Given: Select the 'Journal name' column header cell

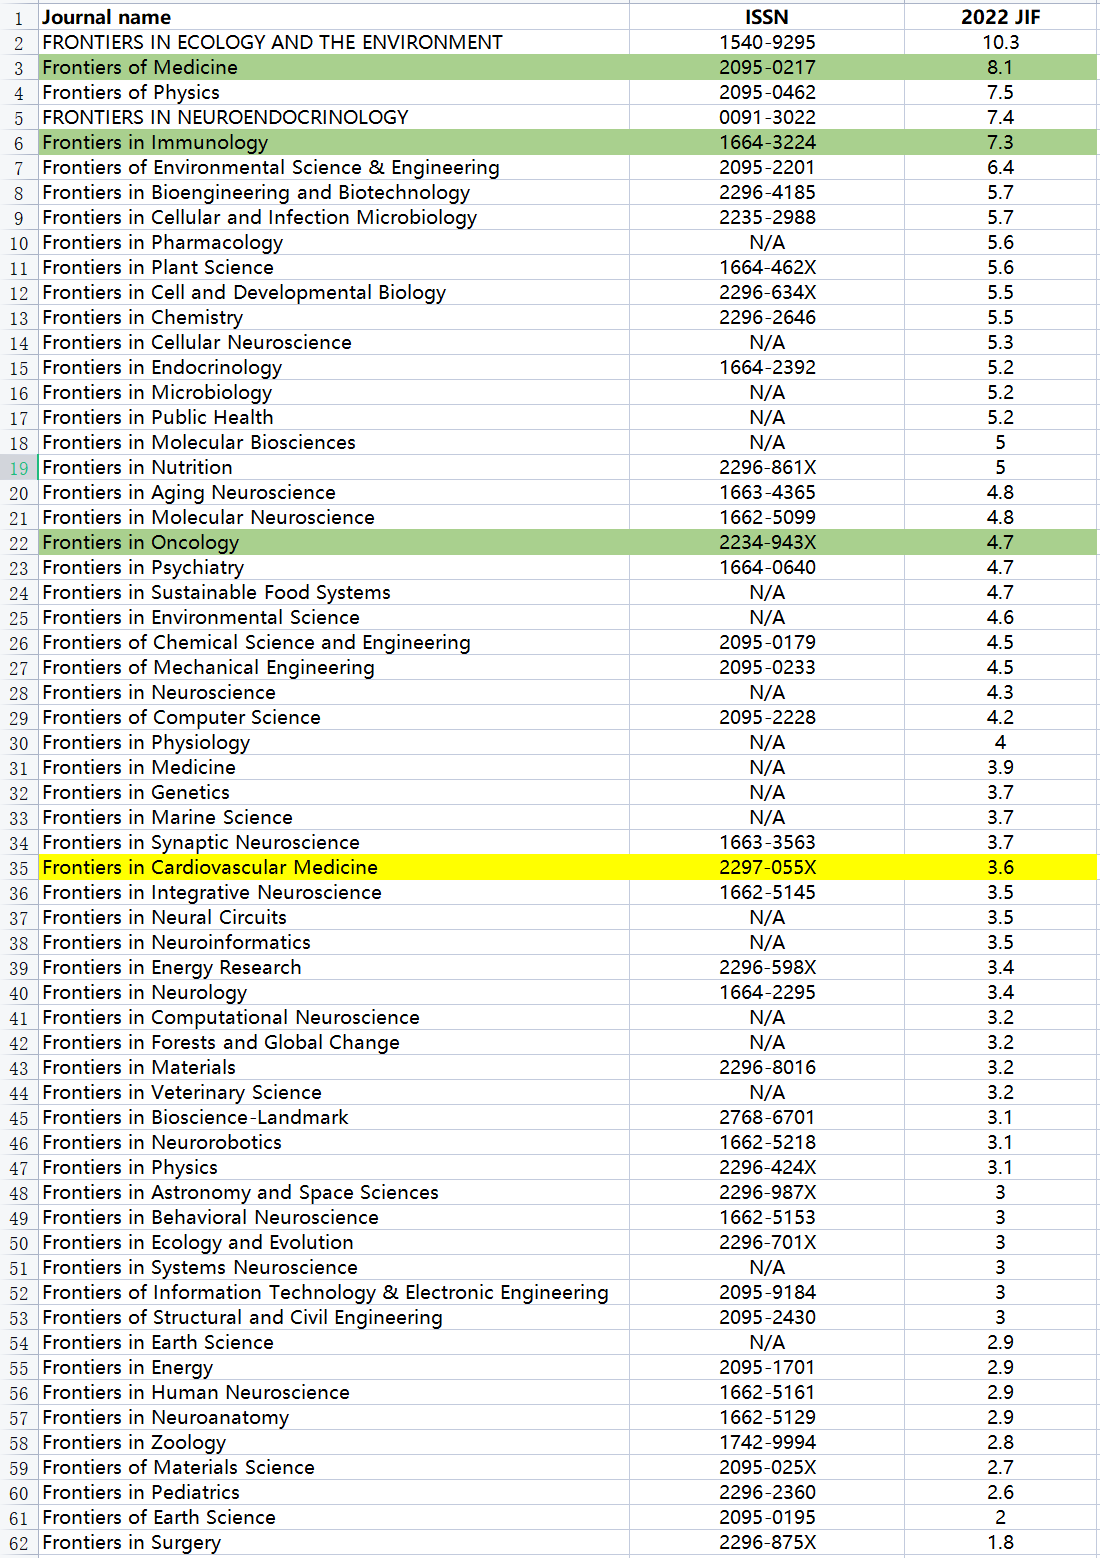Looking at the screenshot, I should [334, 17].
